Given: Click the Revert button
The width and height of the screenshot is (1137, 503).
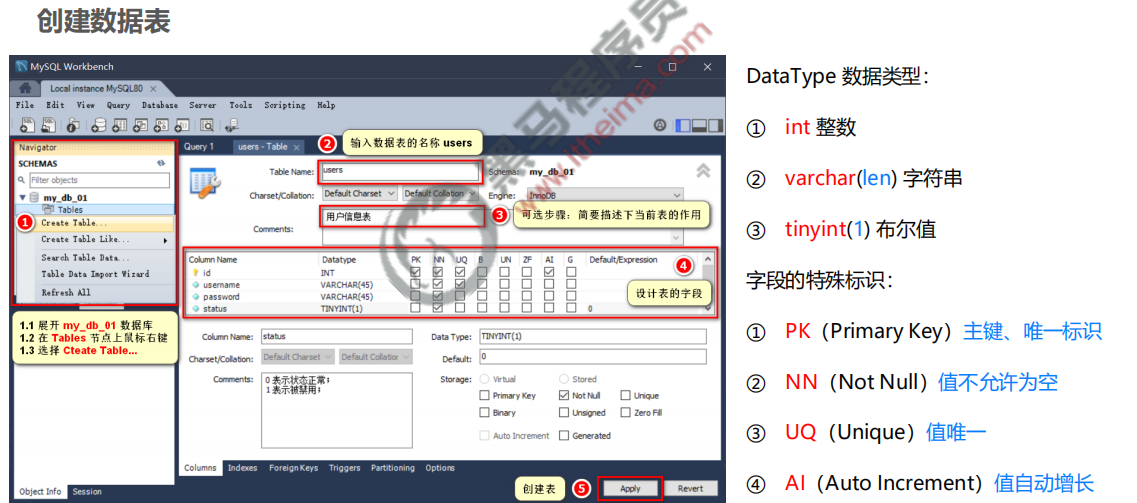Looking at the screenshot, I should tap(690, 488).
